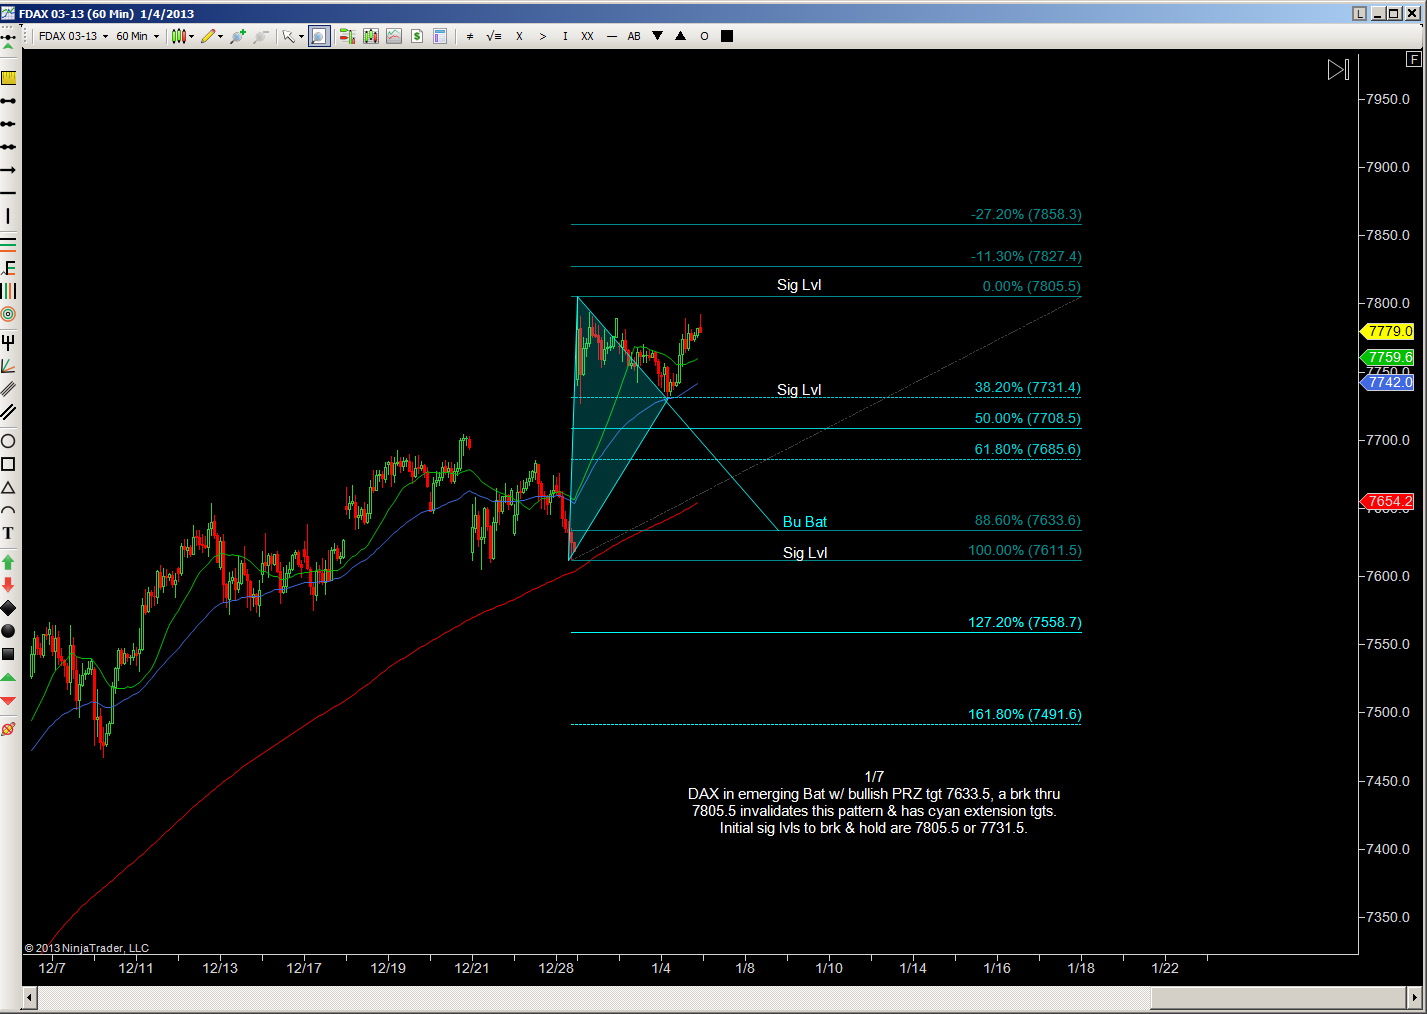Screen dimensions: 1427x1014
Task: Select the Fibonacci retracements tool
Action: pyautogui.click(x=8, y=268)
